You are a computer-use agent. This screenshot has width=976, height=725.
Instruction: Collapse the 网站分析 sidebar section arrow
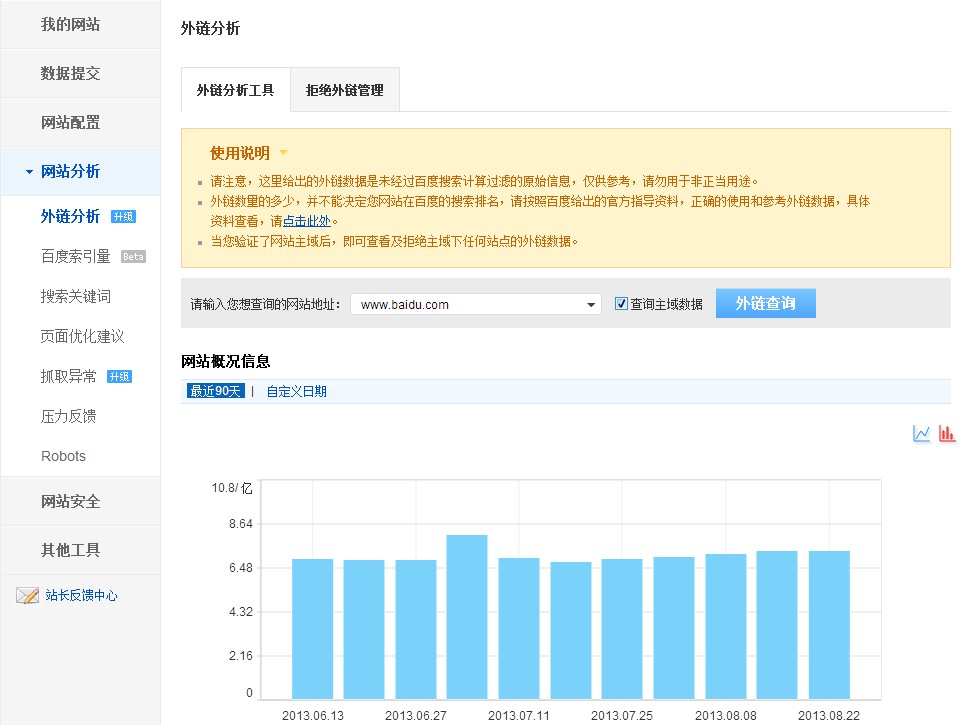29,172
